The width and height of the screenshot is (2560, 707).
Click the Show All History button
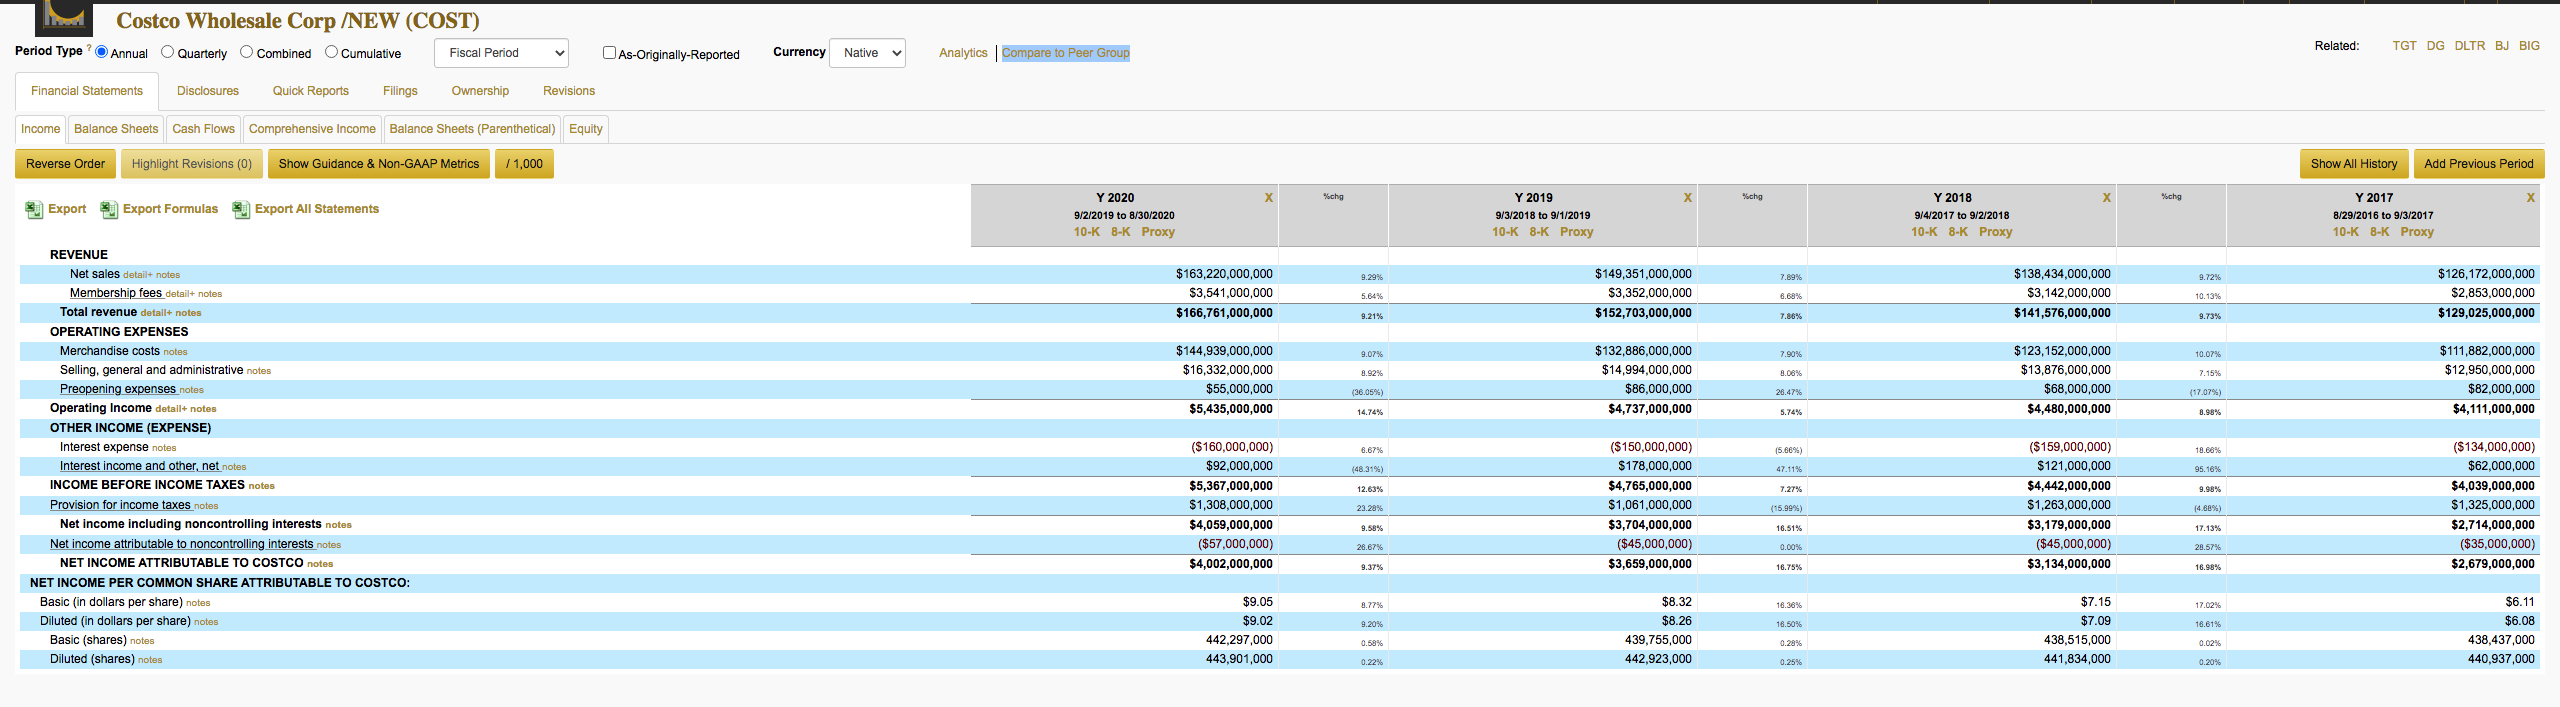pyautogui.click(x=2354, y=164)
